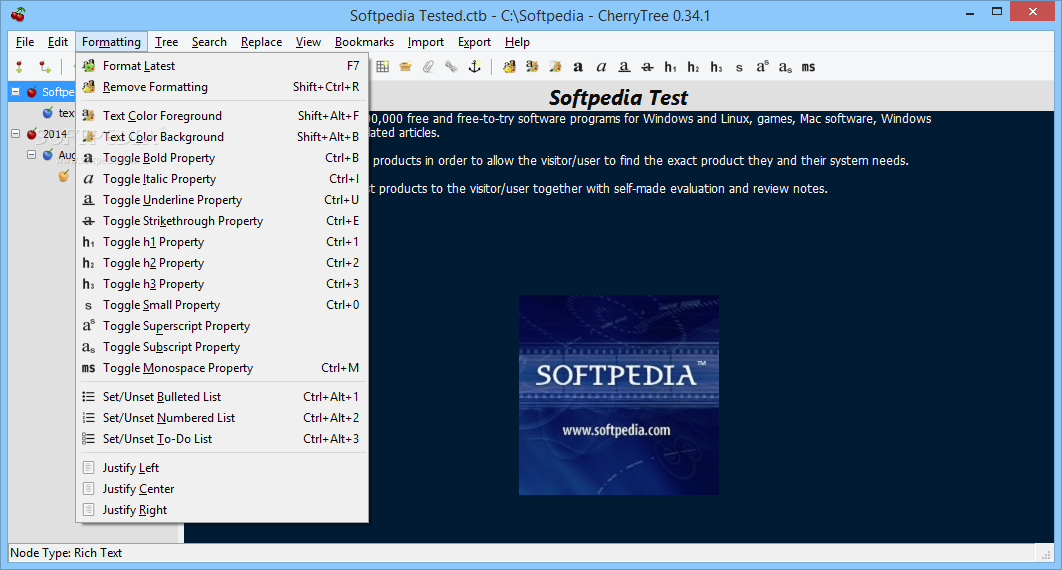Click the CherryTree cherry icon in title bar
This screenshot has width=1062, height=570.
coord(18,14)
